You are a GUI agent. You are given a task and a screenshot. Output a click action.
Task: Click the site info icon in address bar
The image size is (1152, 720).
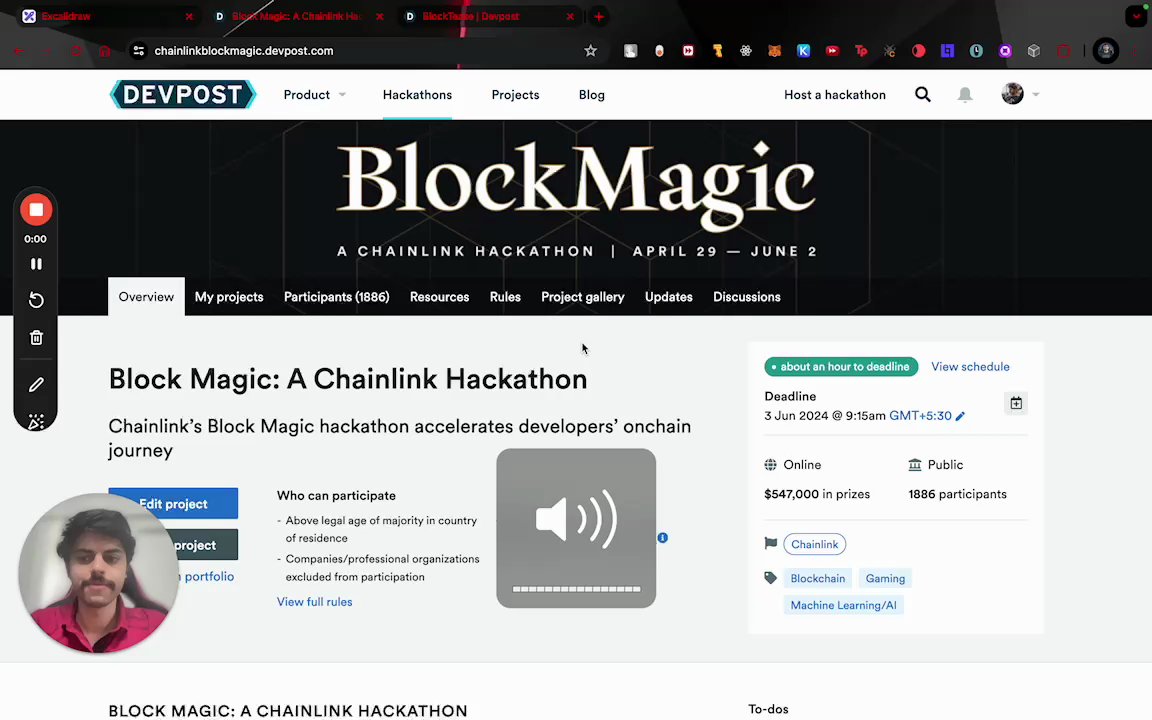138,51
